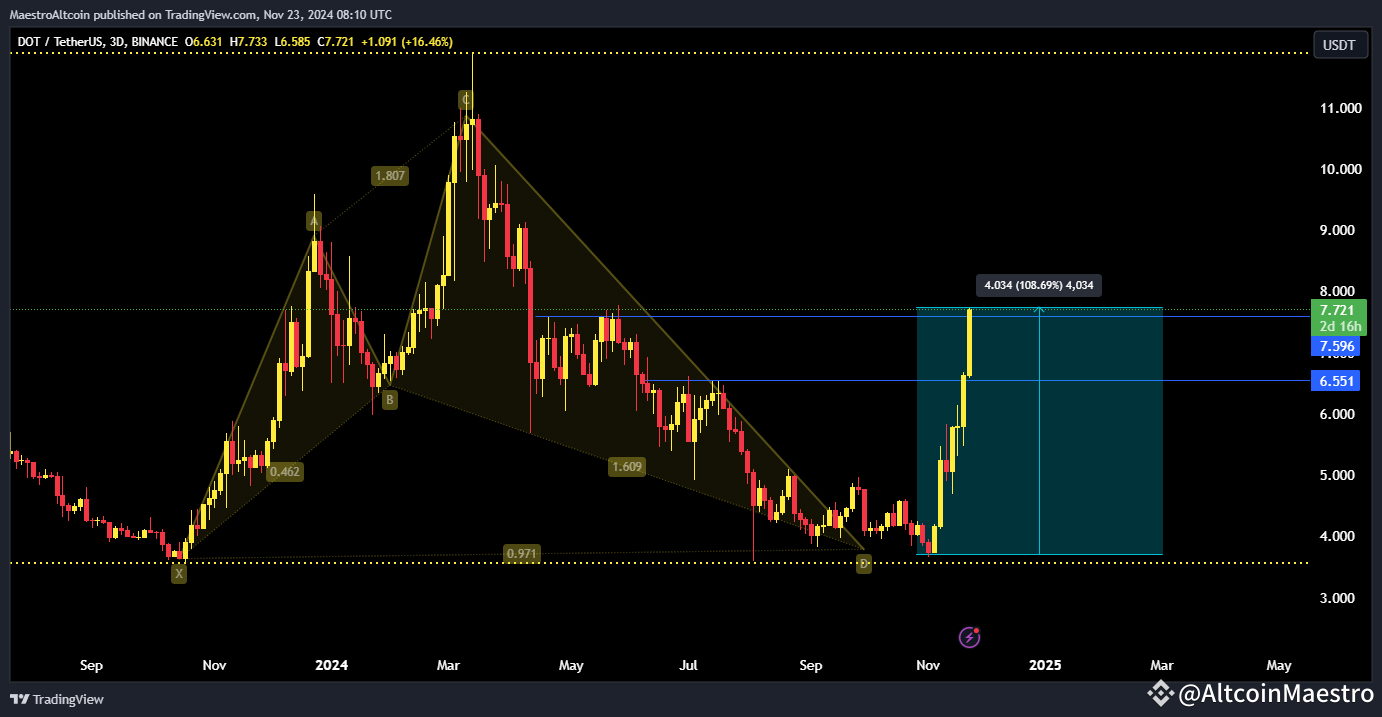The width and height of the screenshot is (1382, 717).
Task: Click the 2024 time axis label
Action: point(330,664)
